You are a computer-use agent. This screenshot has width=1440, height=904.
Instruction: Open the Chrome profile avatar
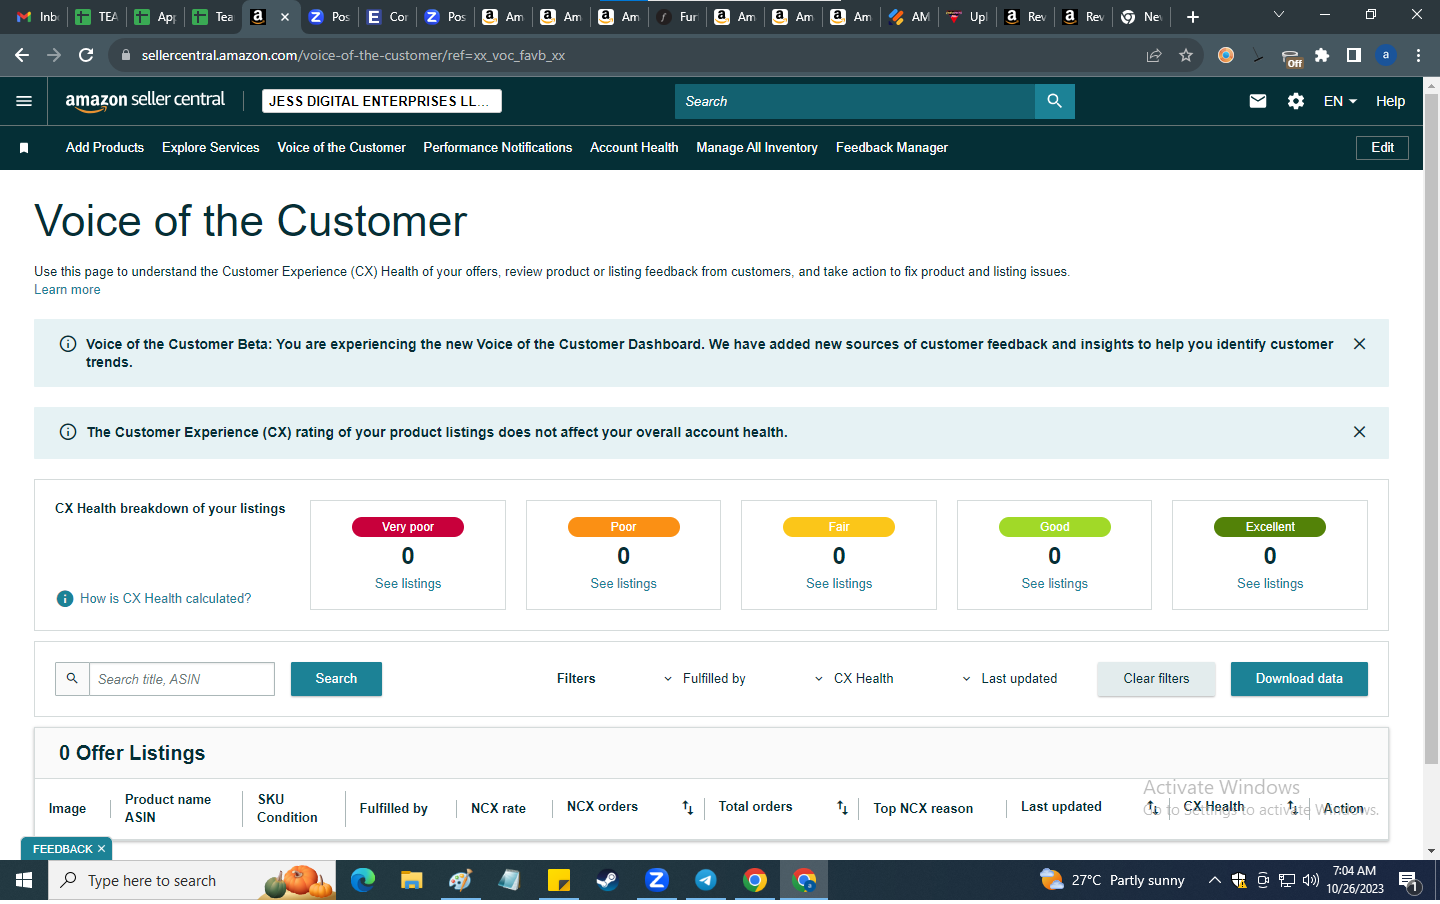1386,55
